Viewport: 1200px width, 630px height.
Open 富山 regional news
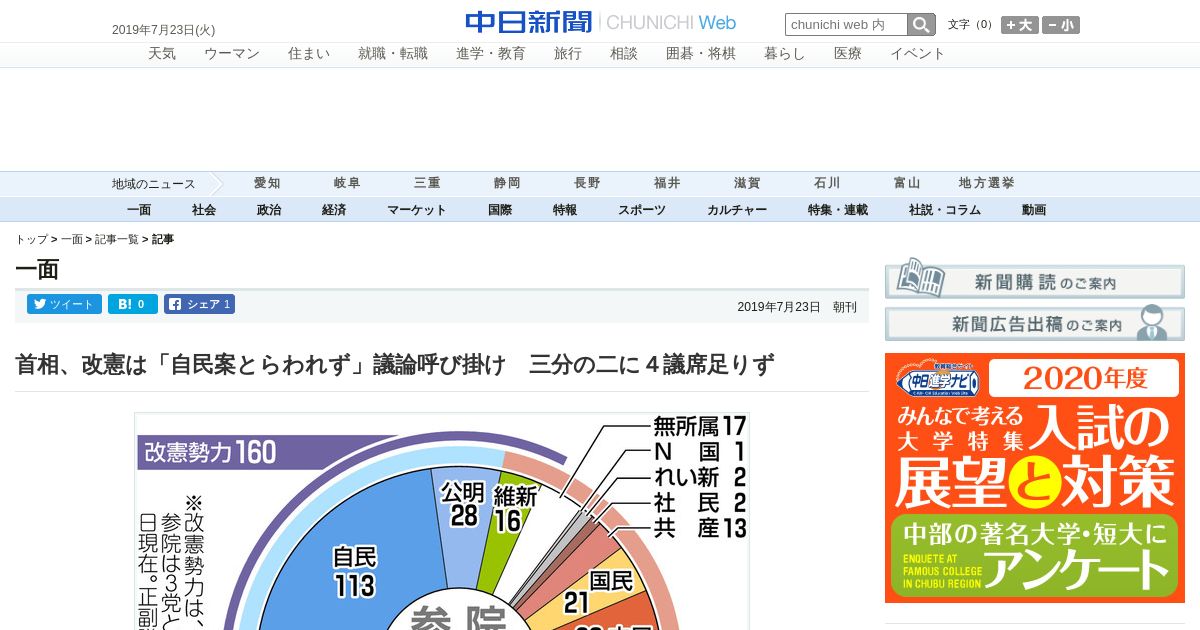[x=907, y=183]
